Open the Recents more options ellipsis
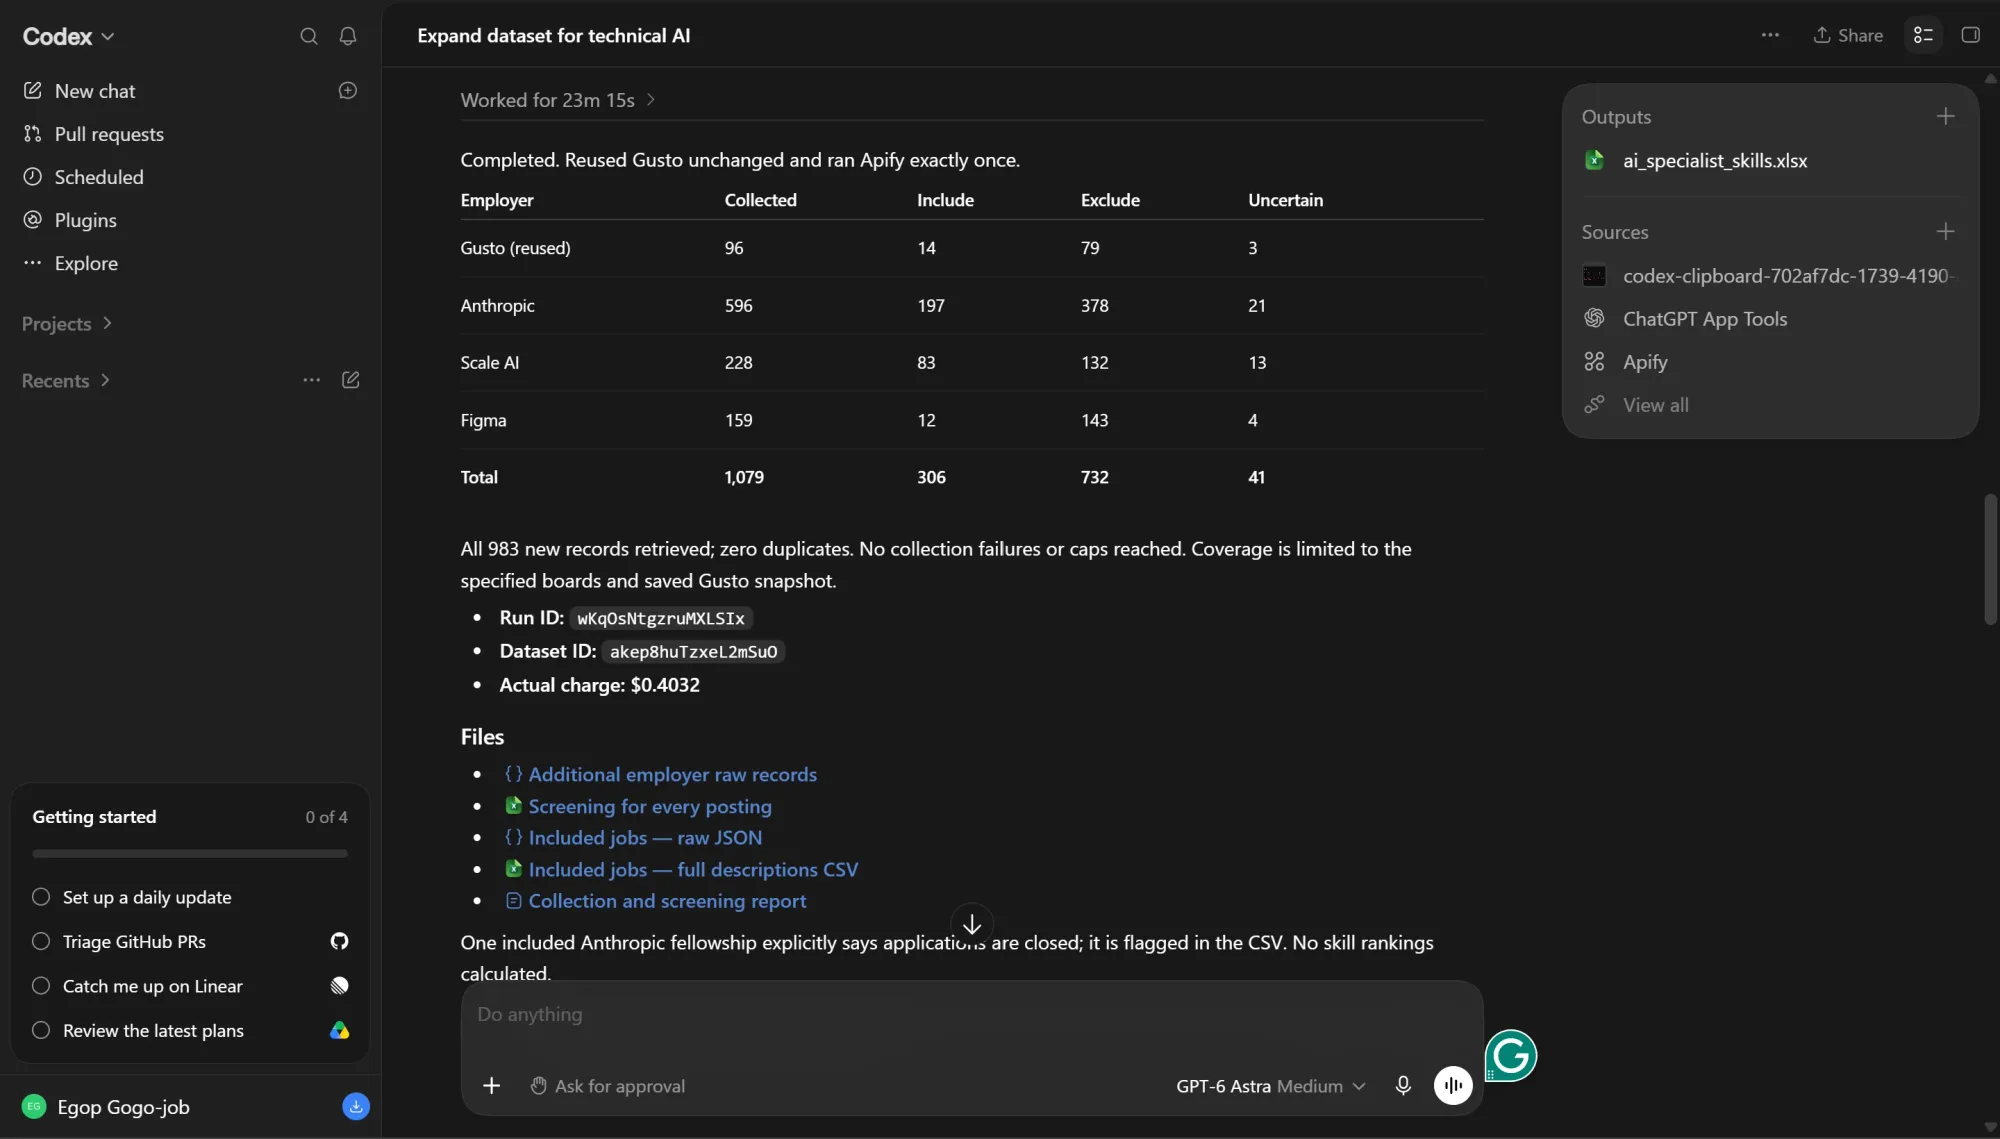 (x=312, y=380)
